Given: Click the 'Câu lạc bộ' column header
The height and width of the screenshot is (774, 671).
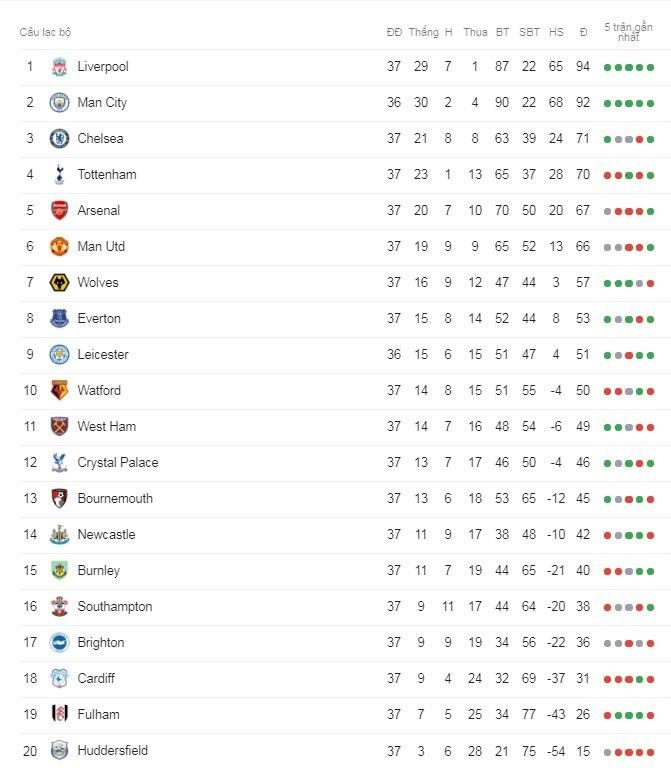Looking at the screenshot, I should click(x=46, y=32).
